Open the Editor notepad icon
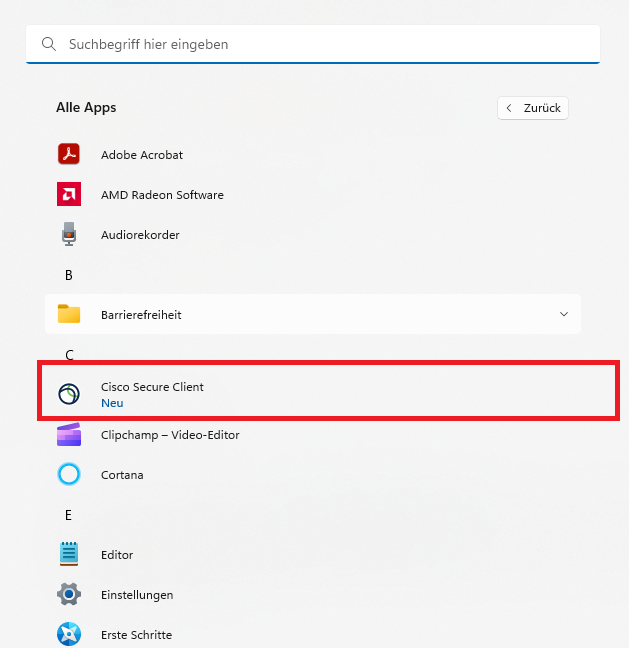Screen dimensions: 629x648 [69, 555]
